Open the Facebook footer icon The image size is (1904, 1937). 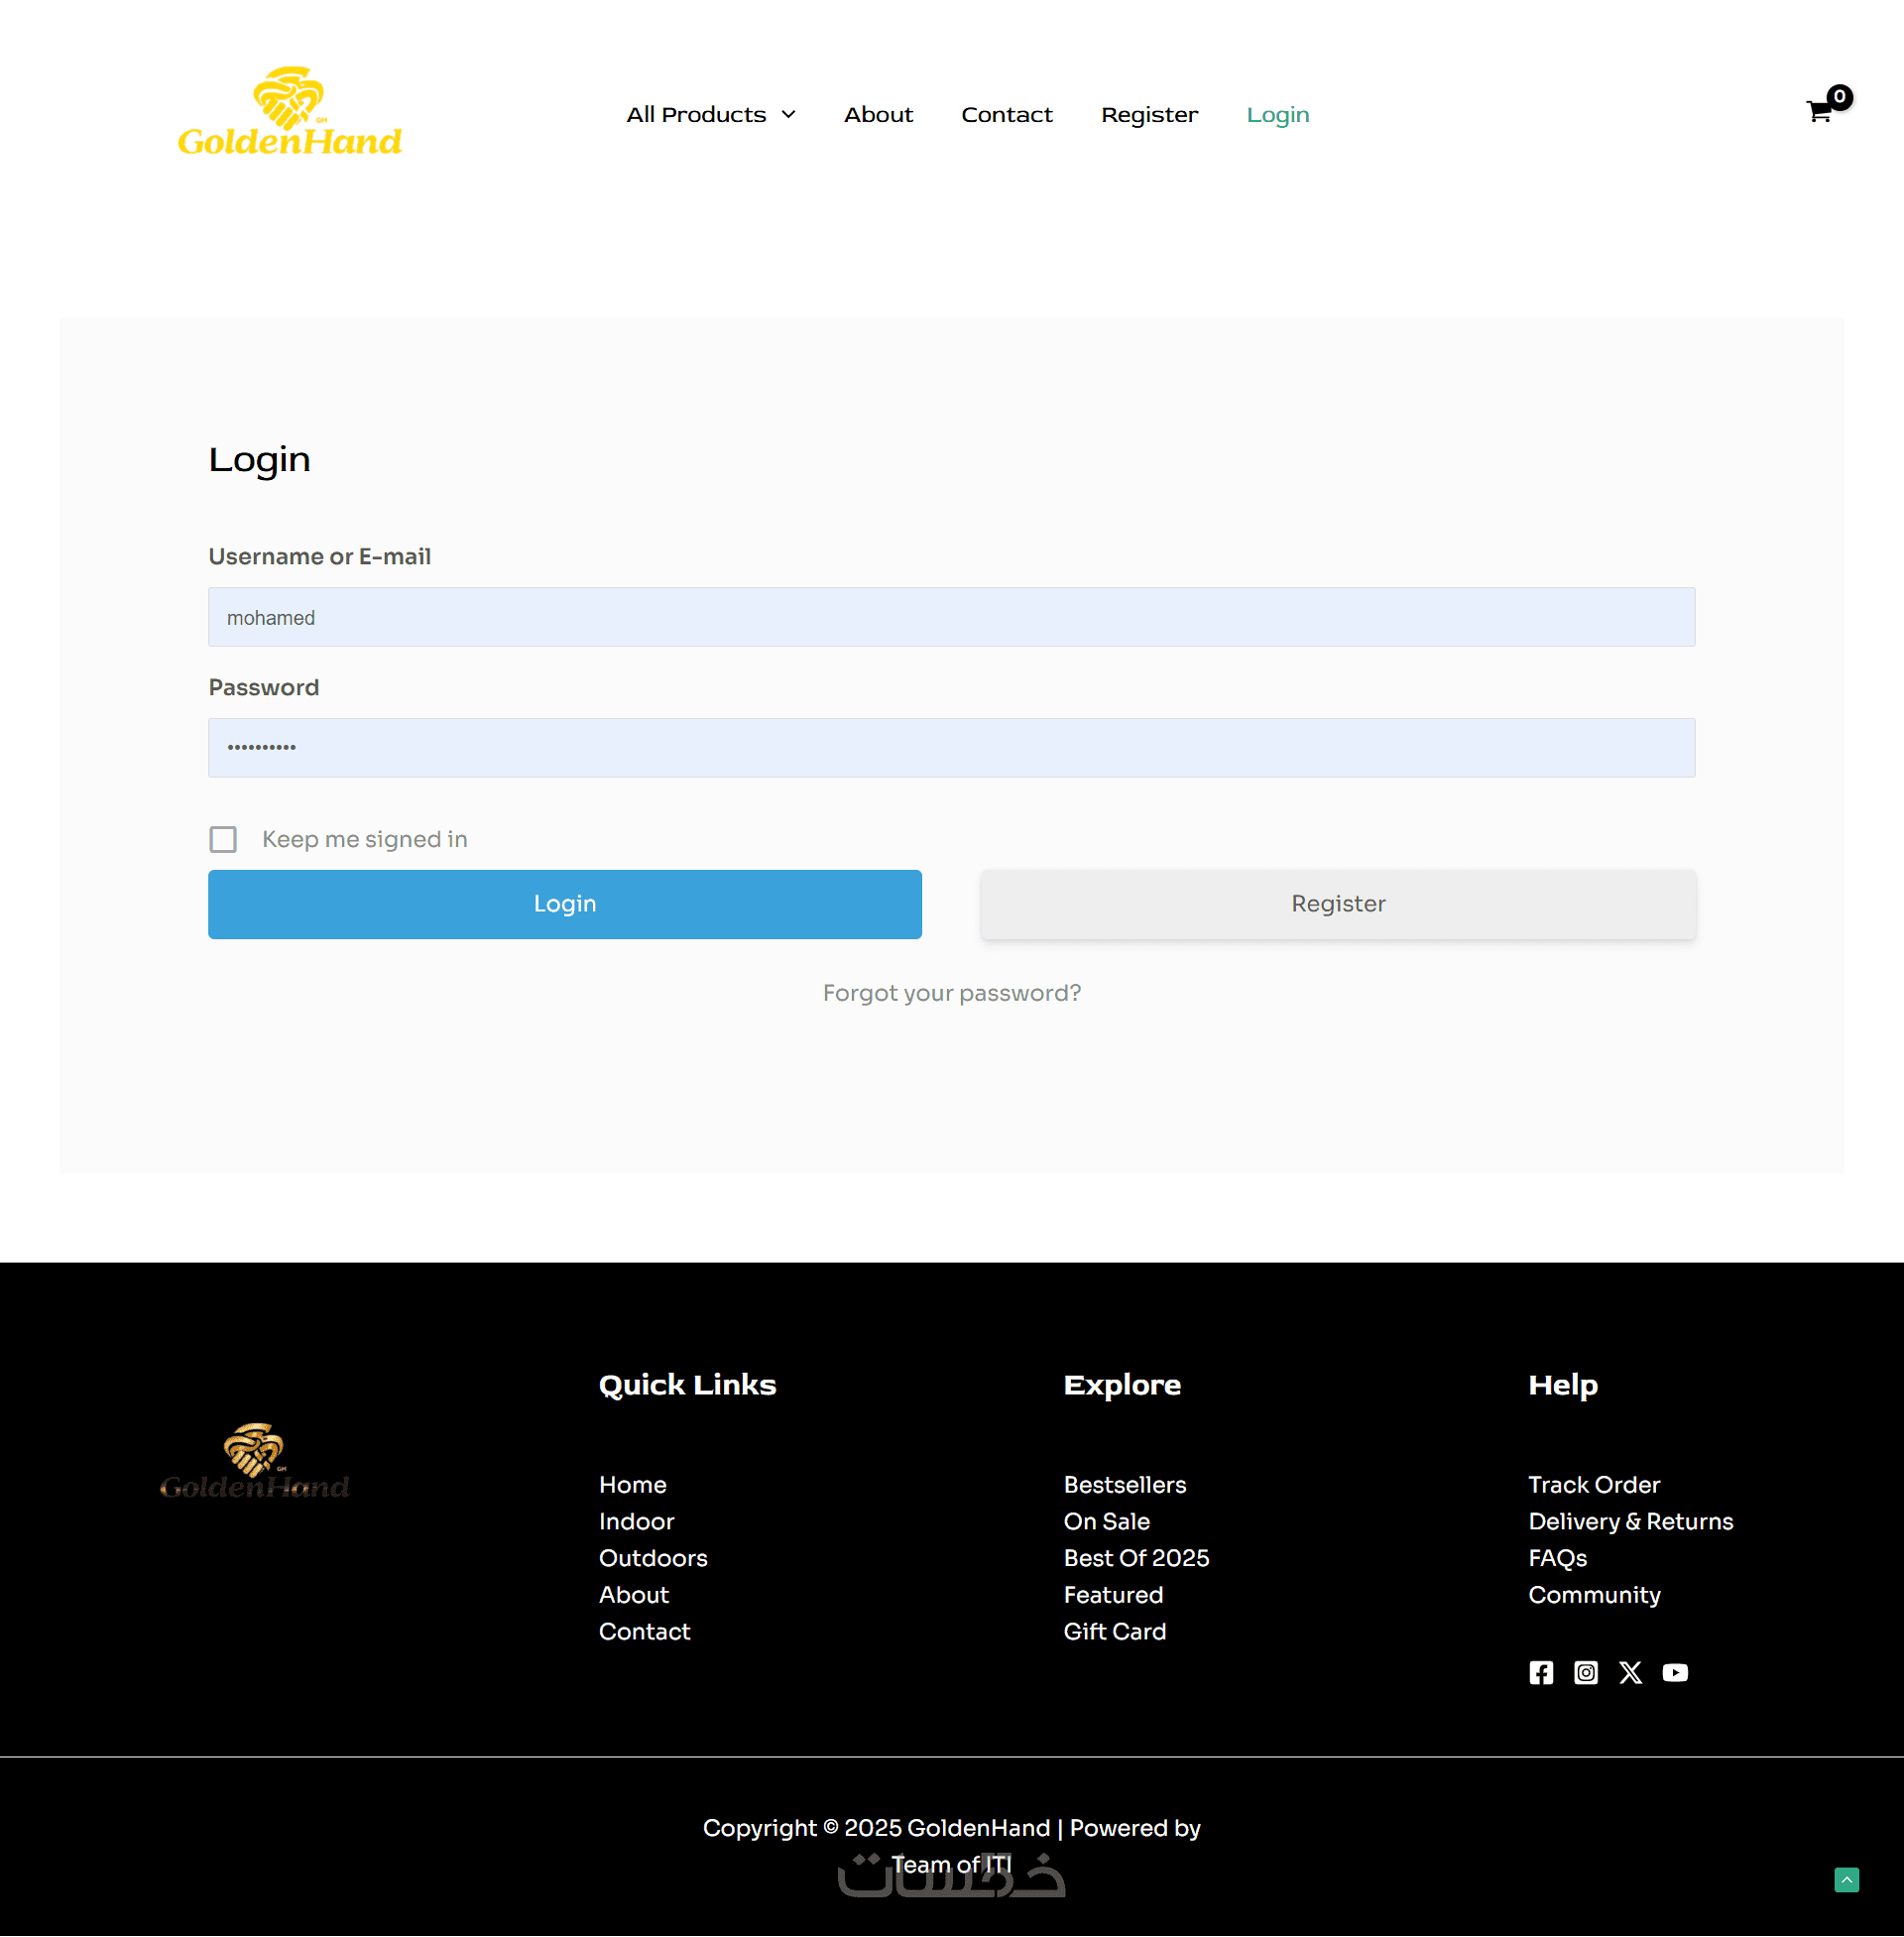click(1541, 1672)
